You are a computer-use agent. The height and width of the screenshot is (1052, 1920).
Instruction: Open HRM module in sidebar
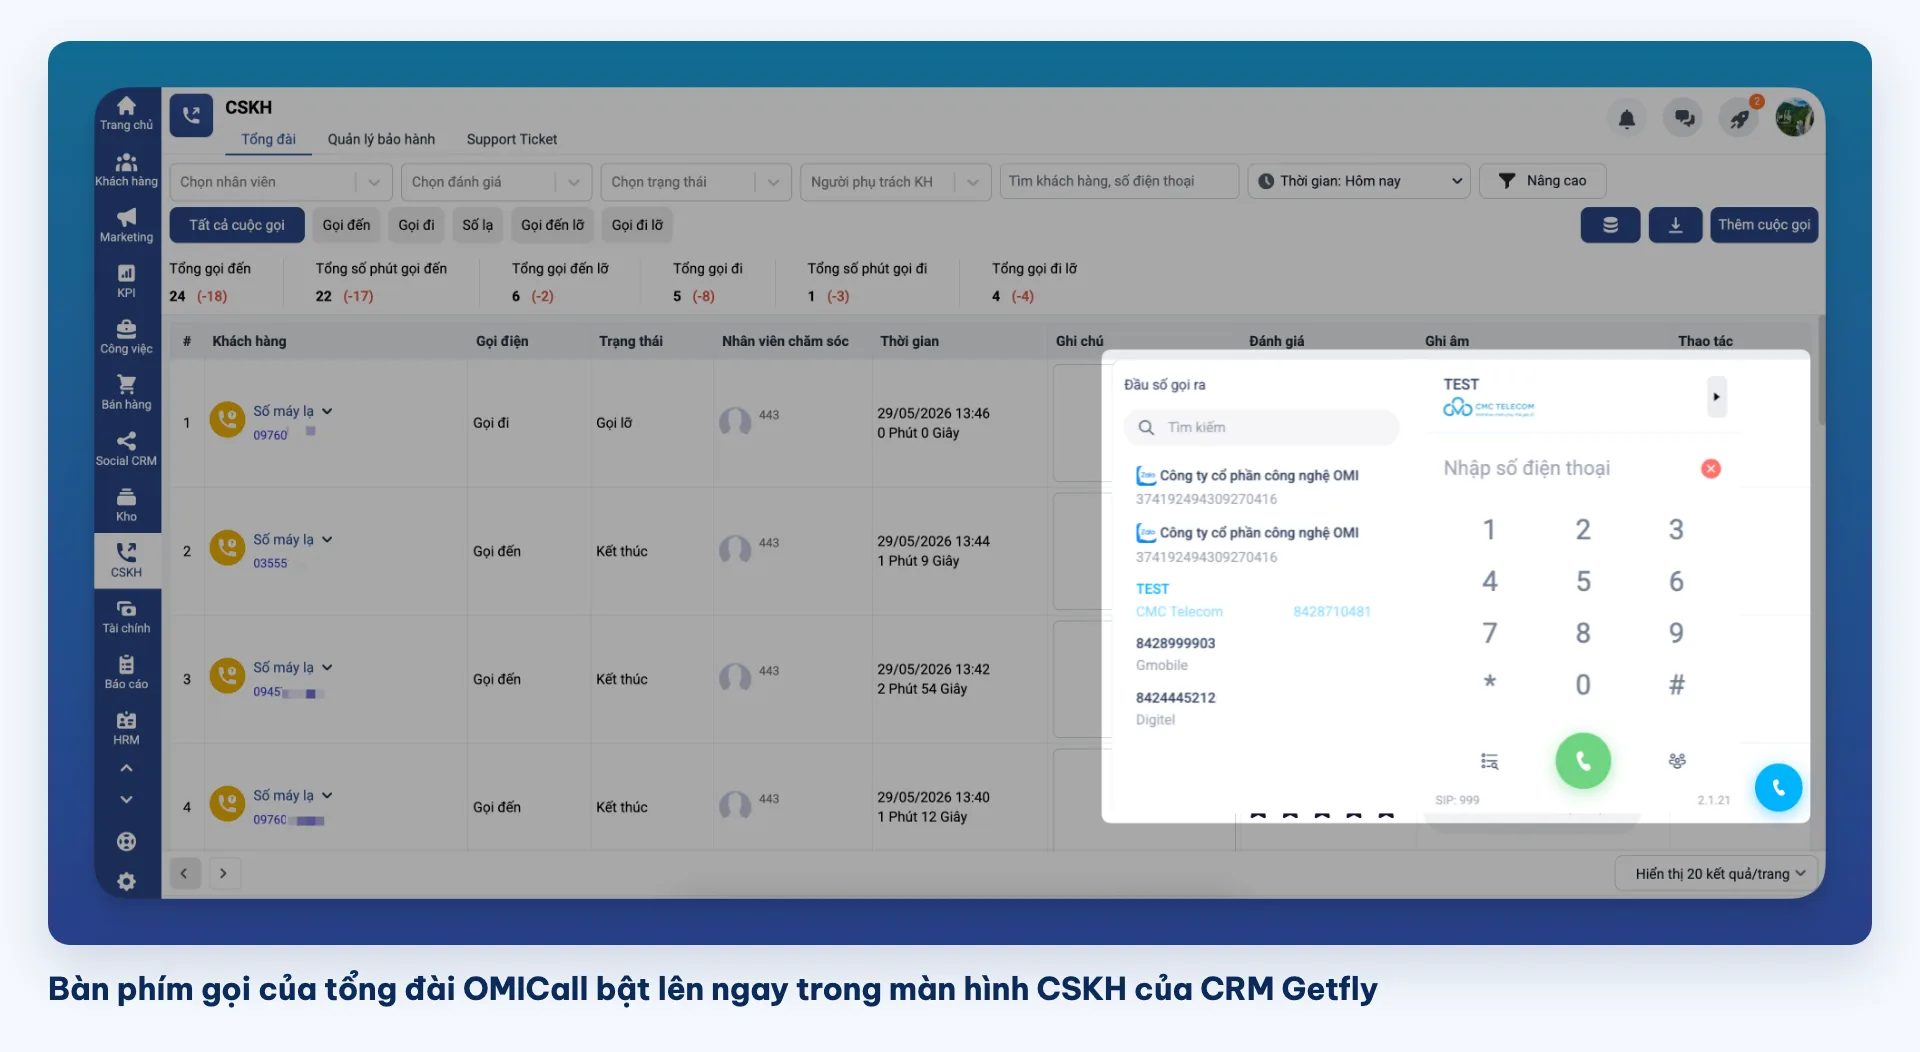[126, 729]
